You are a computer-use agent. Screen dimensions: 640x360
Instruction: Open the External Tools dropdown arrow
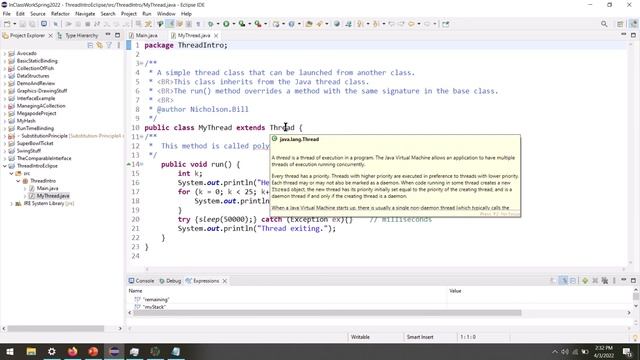pos(265,24)
